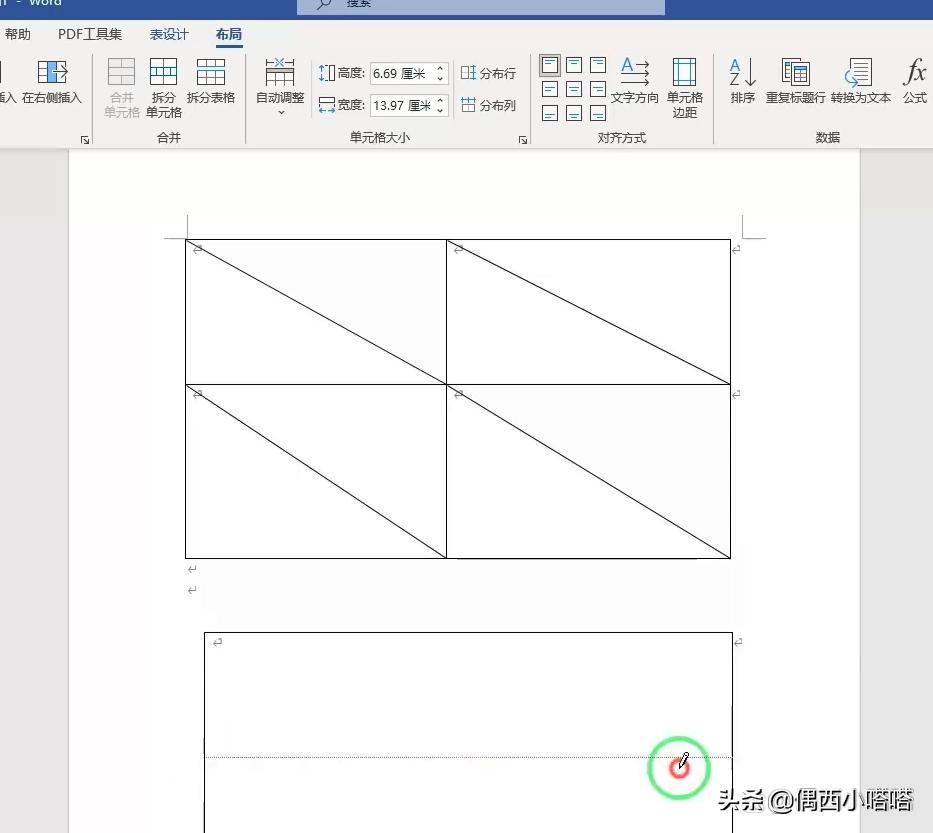Click Distribute Columns (分布列)

pyautogui.click(x=490, y=105)
